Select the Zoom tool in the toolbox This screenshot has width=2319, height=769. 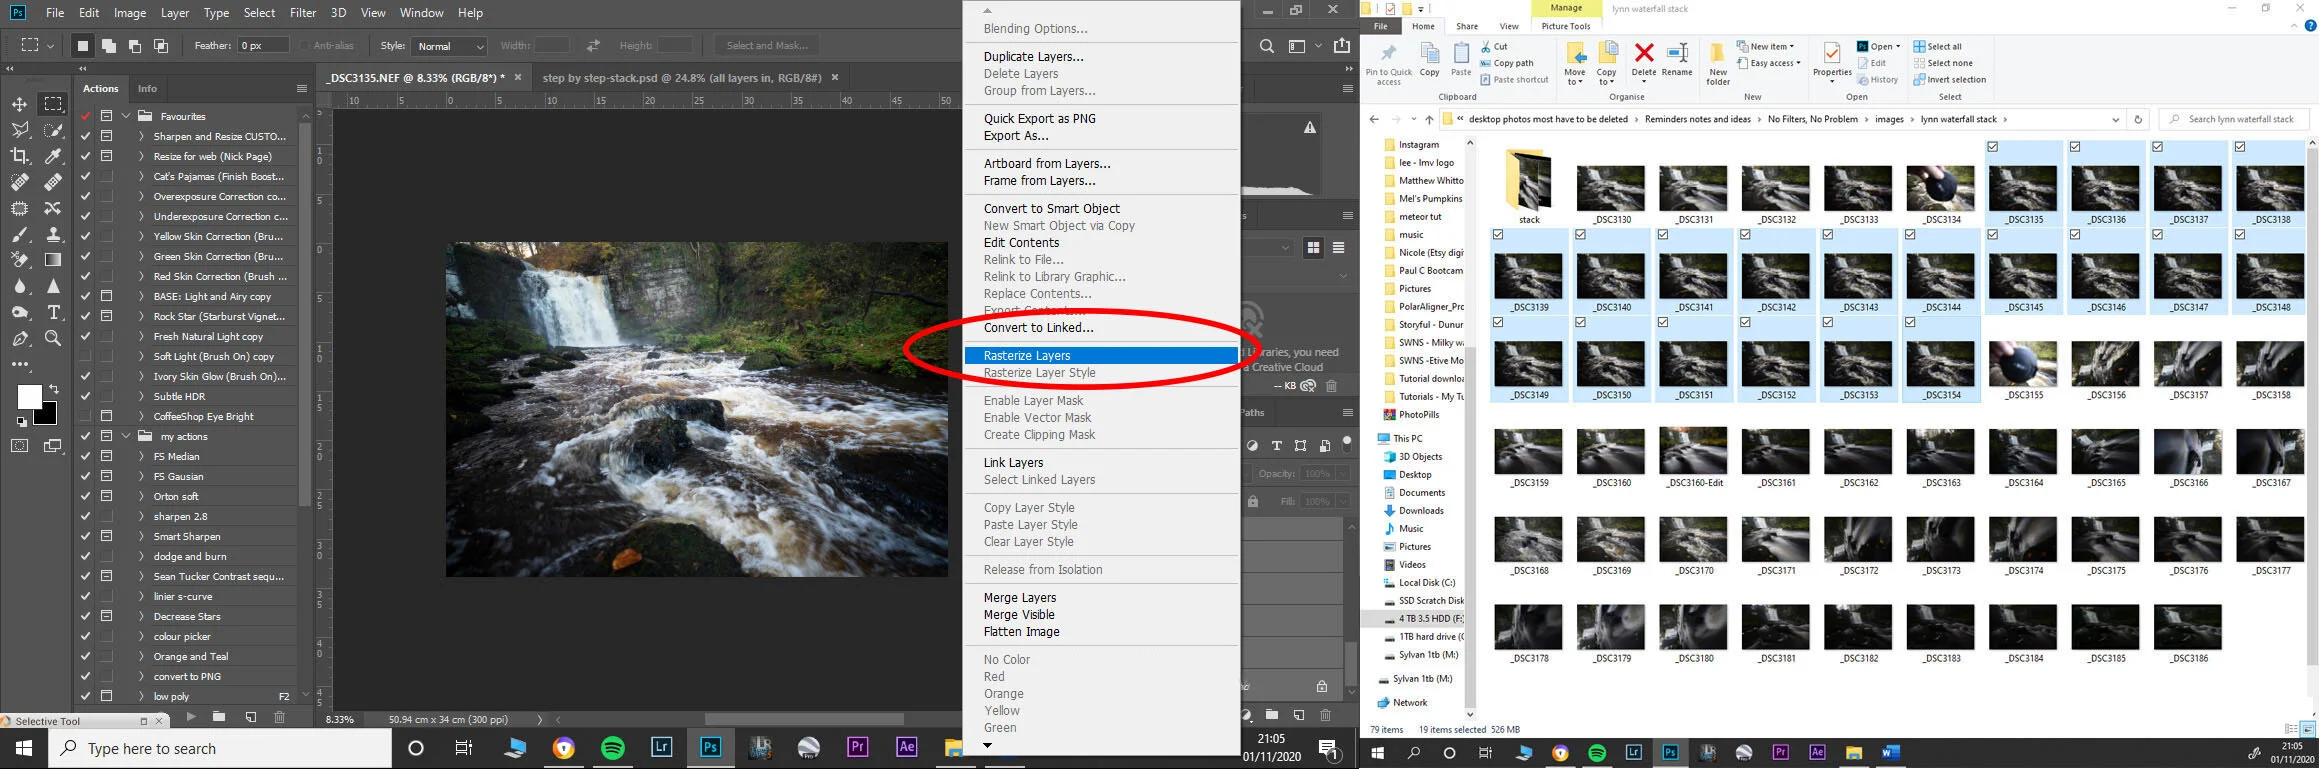[x=53, y=339]
